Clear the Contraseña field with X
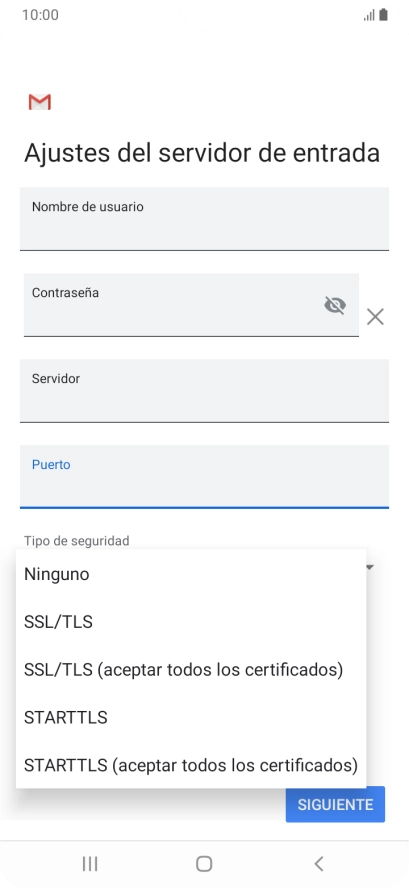Viewport: 409px width, 888px height. (375, 317)
